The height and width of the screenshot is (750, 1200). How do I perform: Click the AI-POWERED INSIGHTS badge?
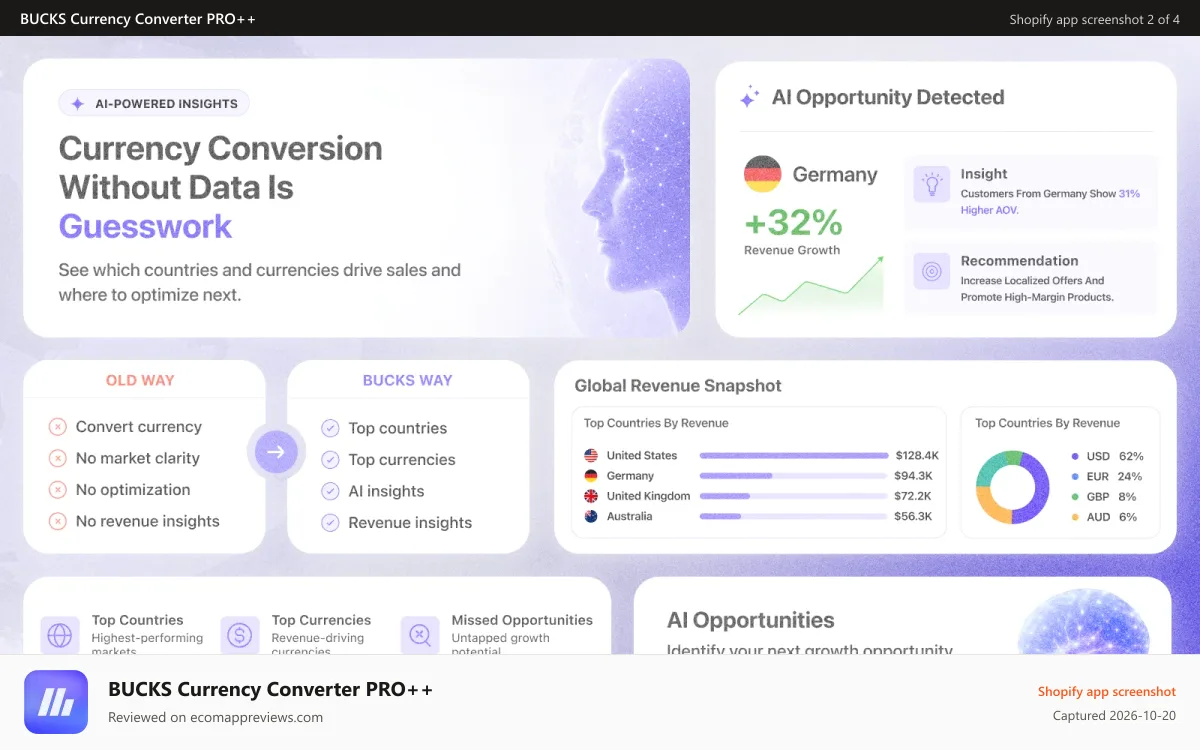tap(154, 103)
